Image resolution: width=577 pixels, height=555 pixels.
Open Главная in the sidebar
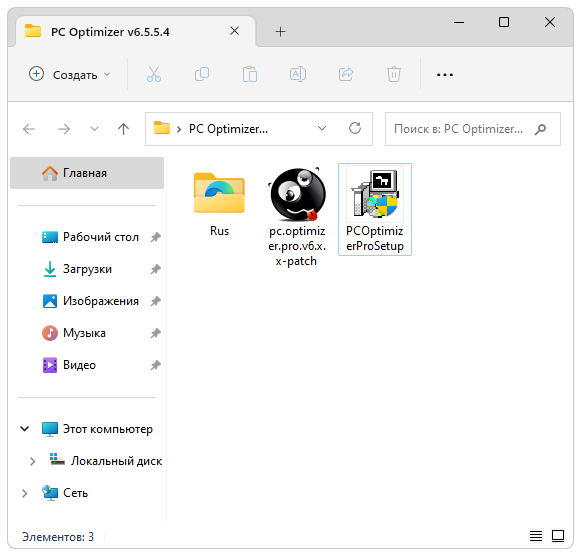[87, 173]
